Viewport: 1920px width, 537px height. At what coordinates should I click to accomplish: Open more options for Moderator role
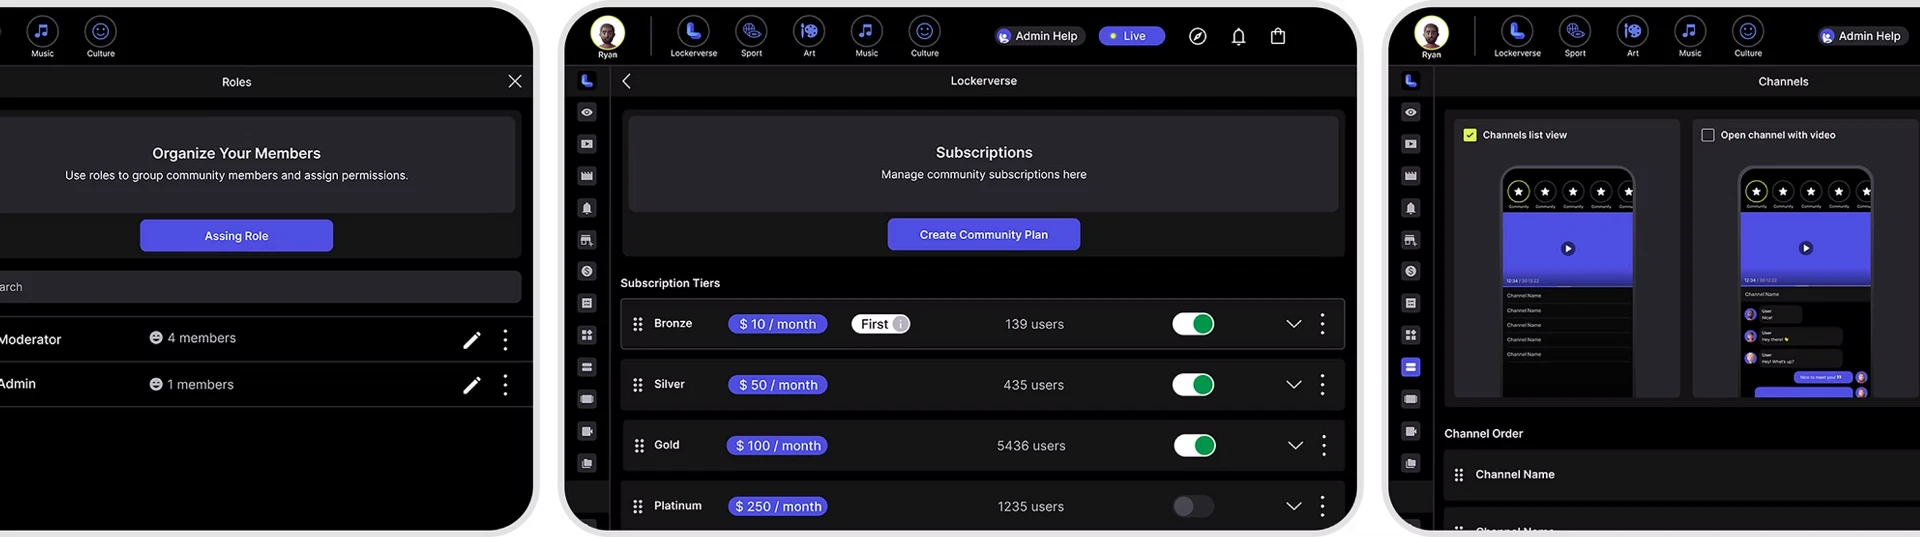click(x=505, y=340)
